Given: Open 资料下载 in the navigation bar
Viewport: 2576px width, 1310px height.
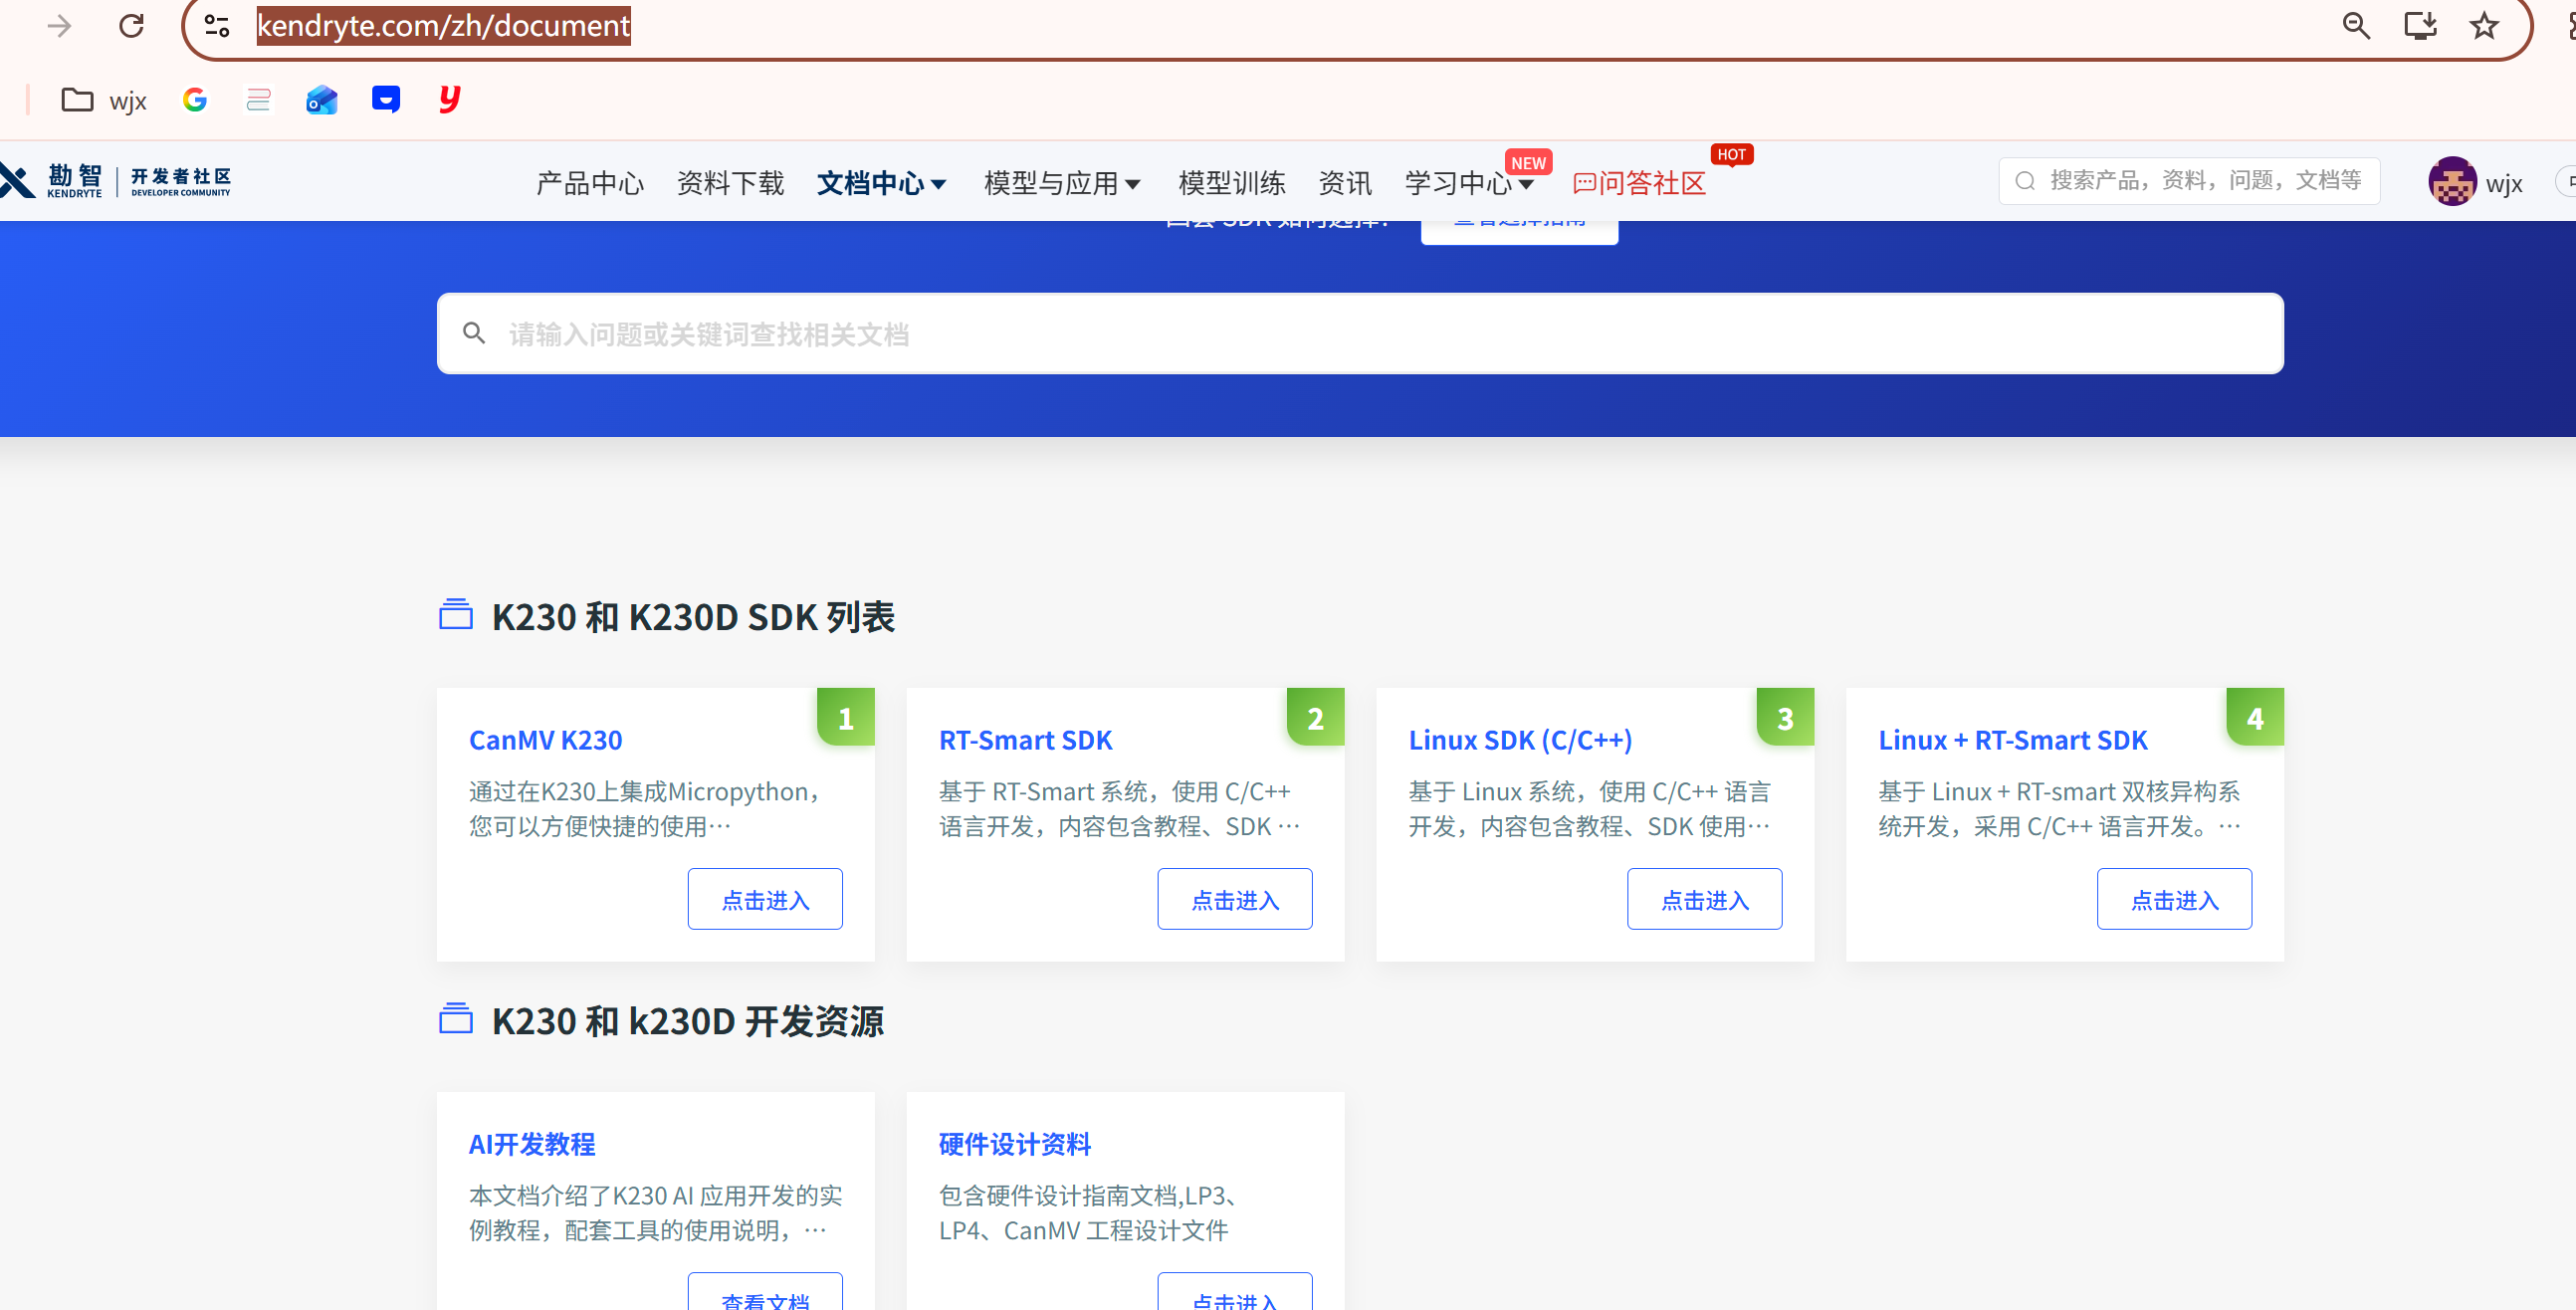Looking at the screenshot, I should point(730,183).
